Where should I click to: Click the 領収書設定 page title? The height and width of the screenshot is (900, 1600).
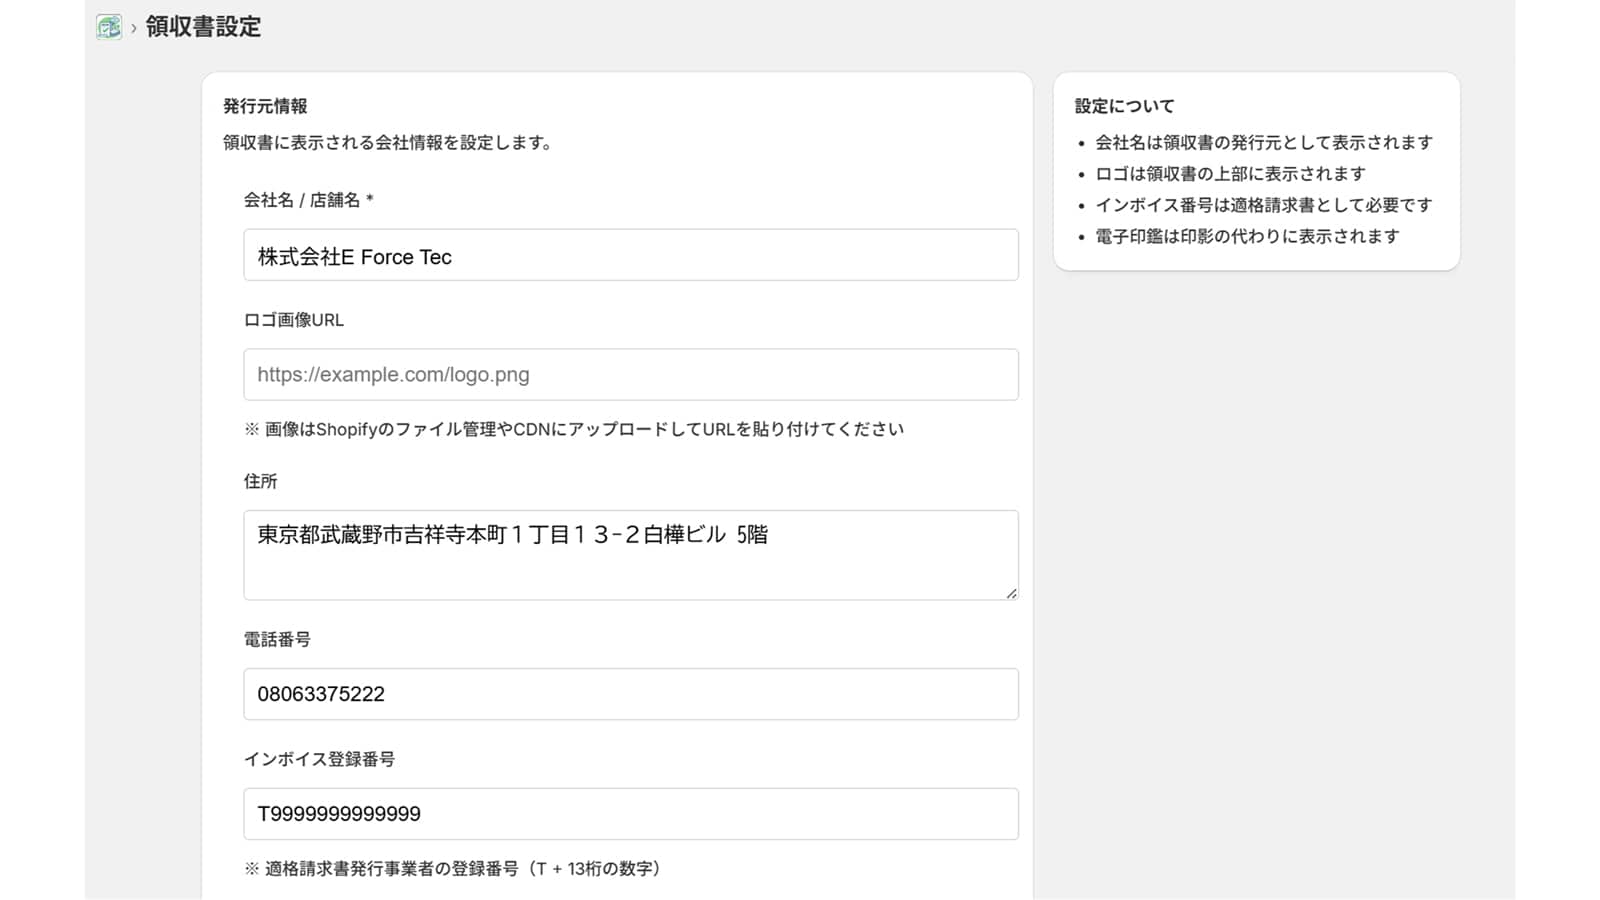[x=203, y=27]
